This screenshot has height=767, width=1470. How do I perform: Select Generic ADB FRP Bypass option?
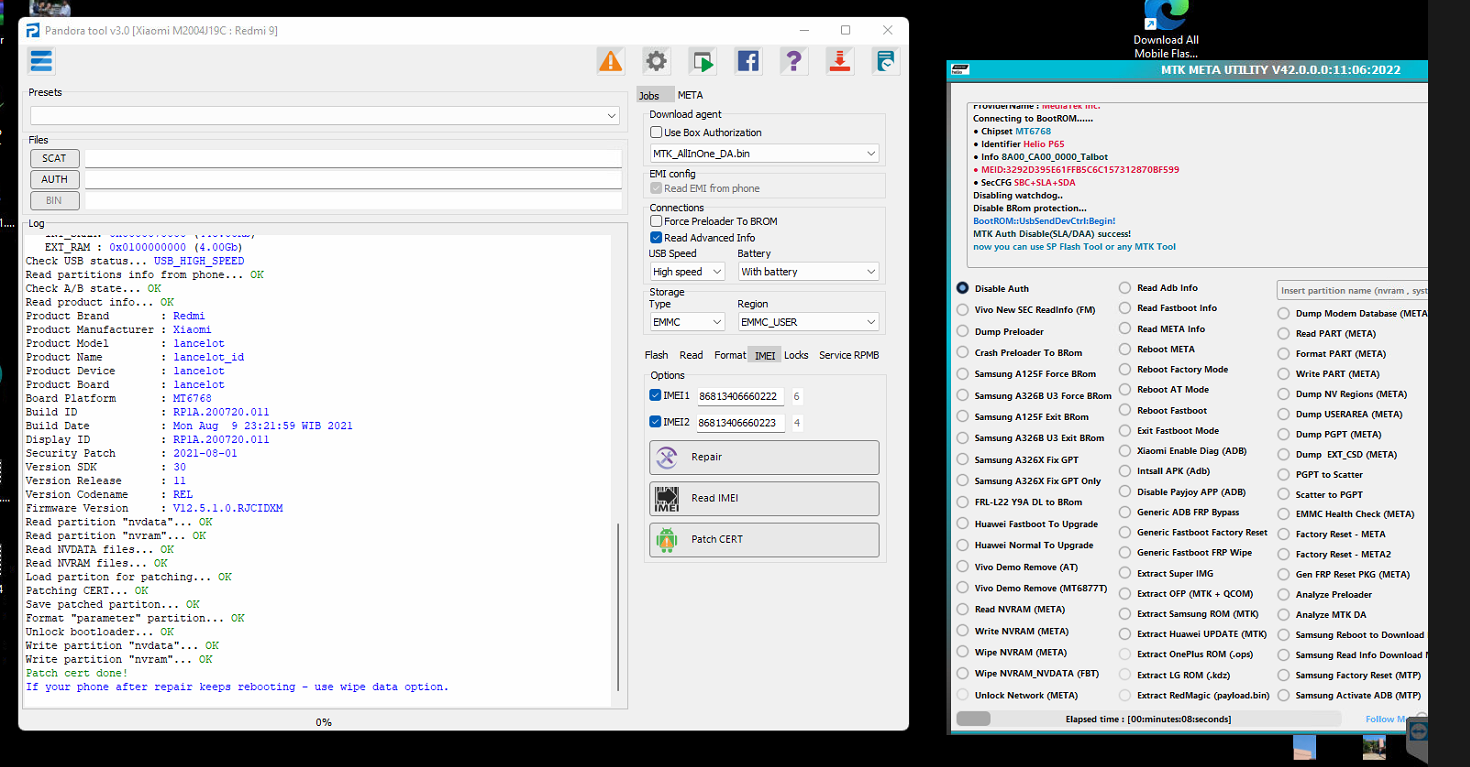(1125, 512)
